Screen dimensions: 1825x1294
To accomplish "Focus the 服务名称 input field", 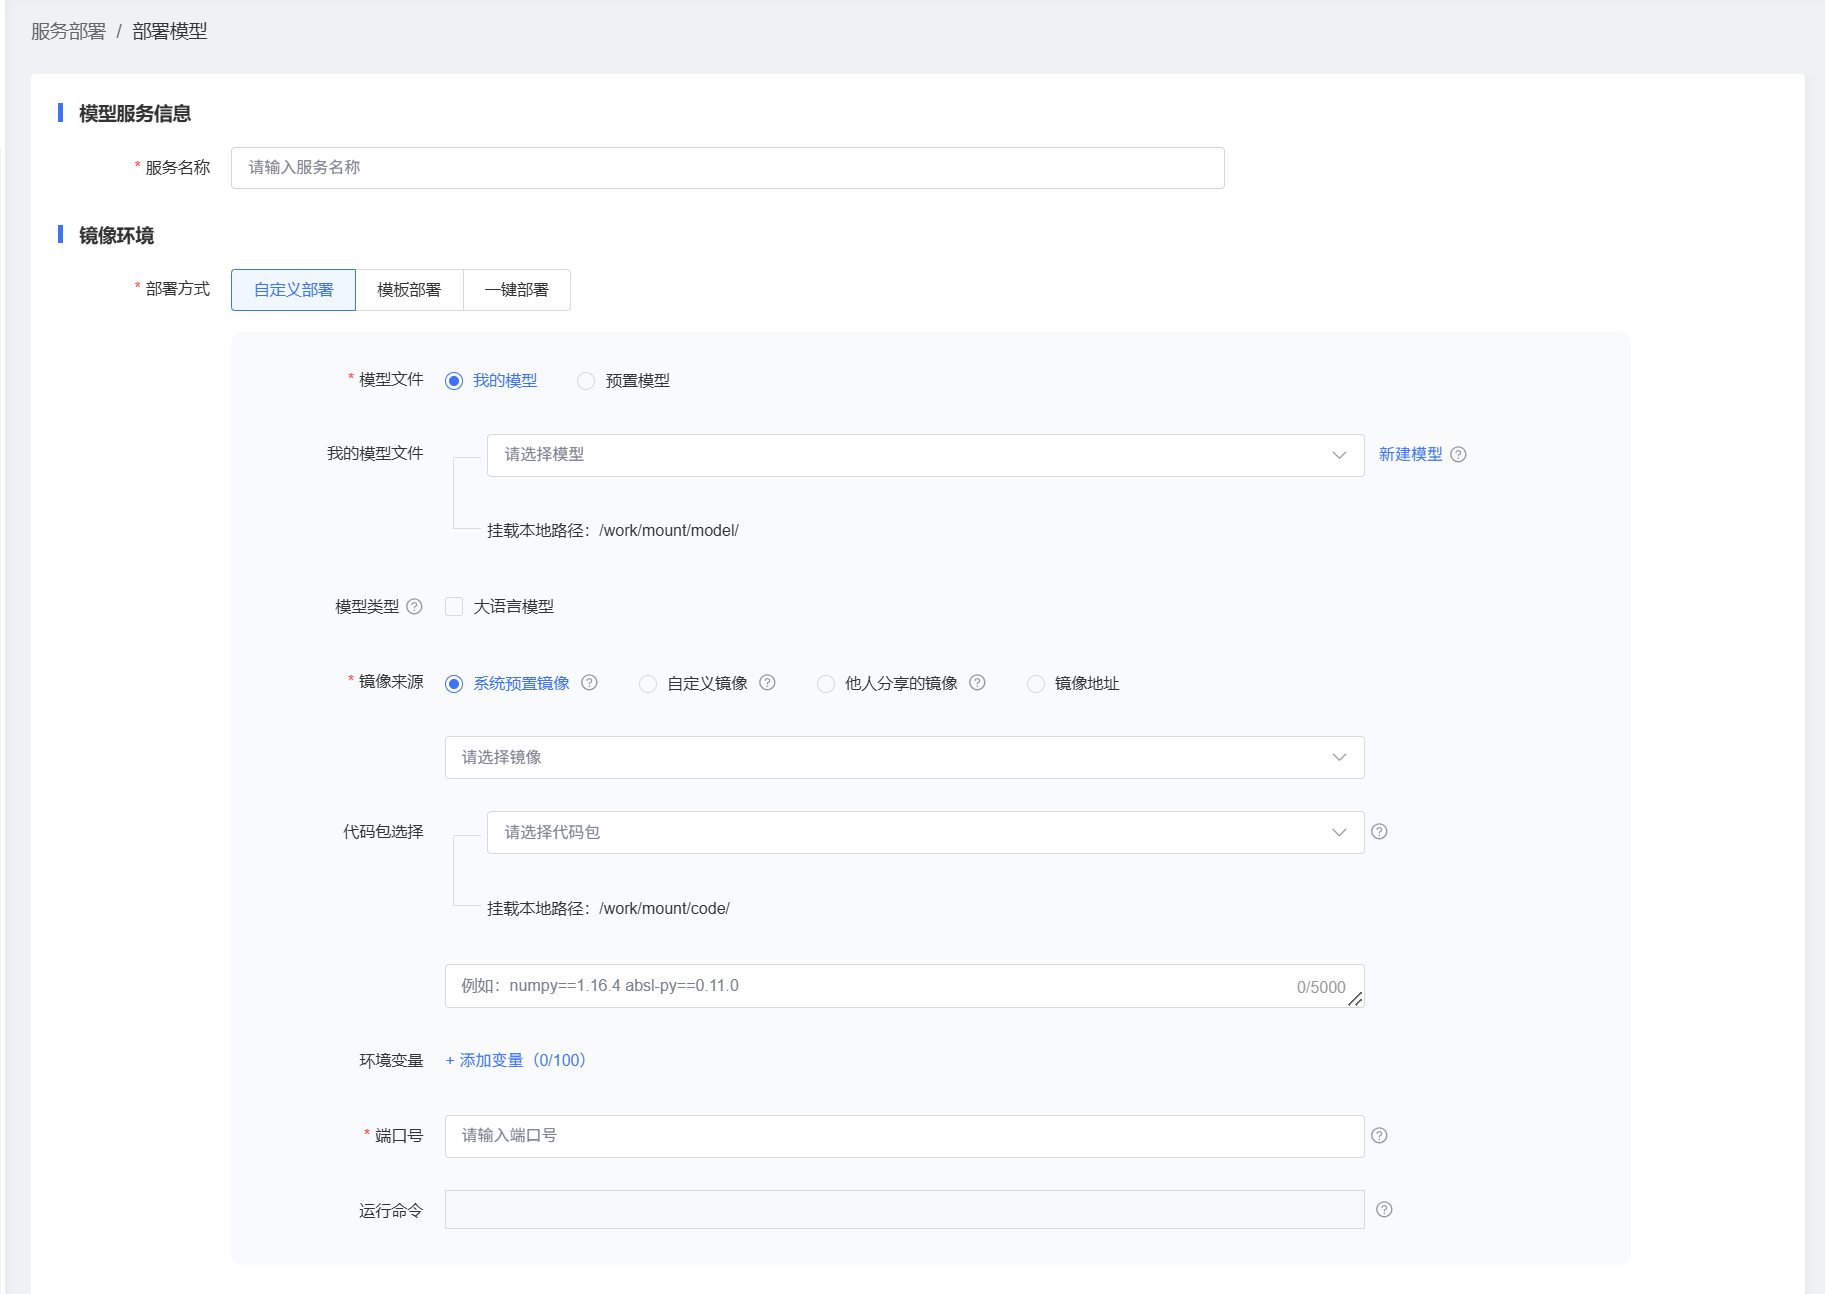I will pyautogui.click(x=727, y=168).
